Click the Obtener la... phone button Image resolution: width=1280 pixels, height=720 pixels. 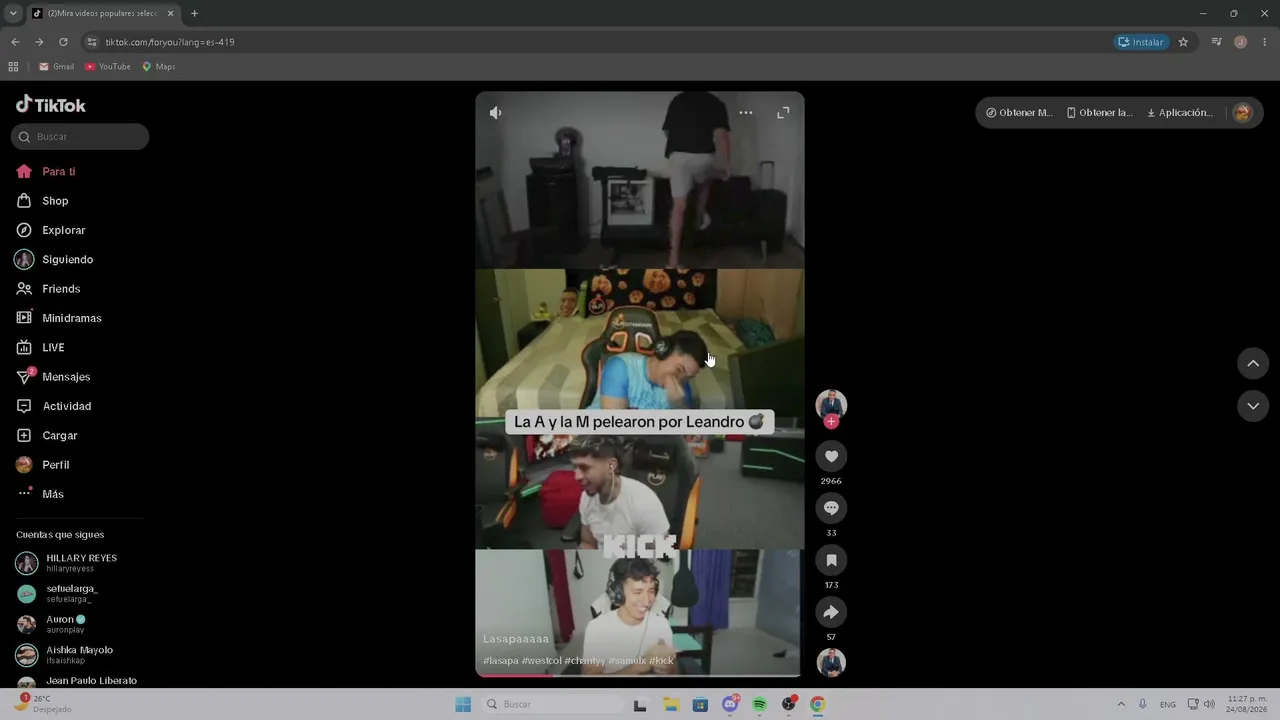[x=1100, y=113]
